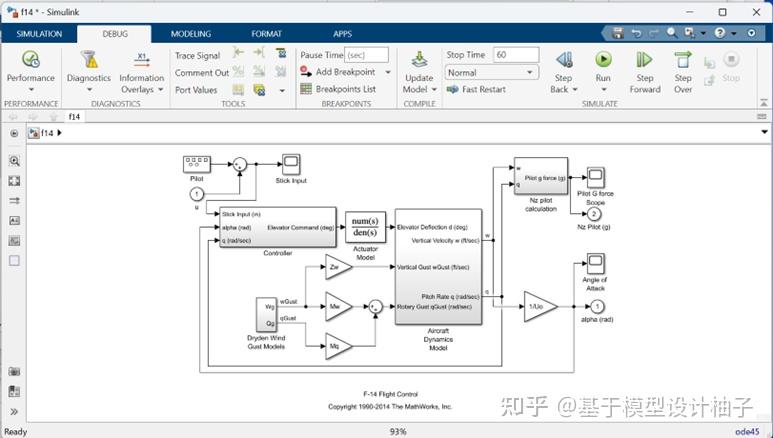Select the Aircraft Dynamics Model block

(438, 266)
